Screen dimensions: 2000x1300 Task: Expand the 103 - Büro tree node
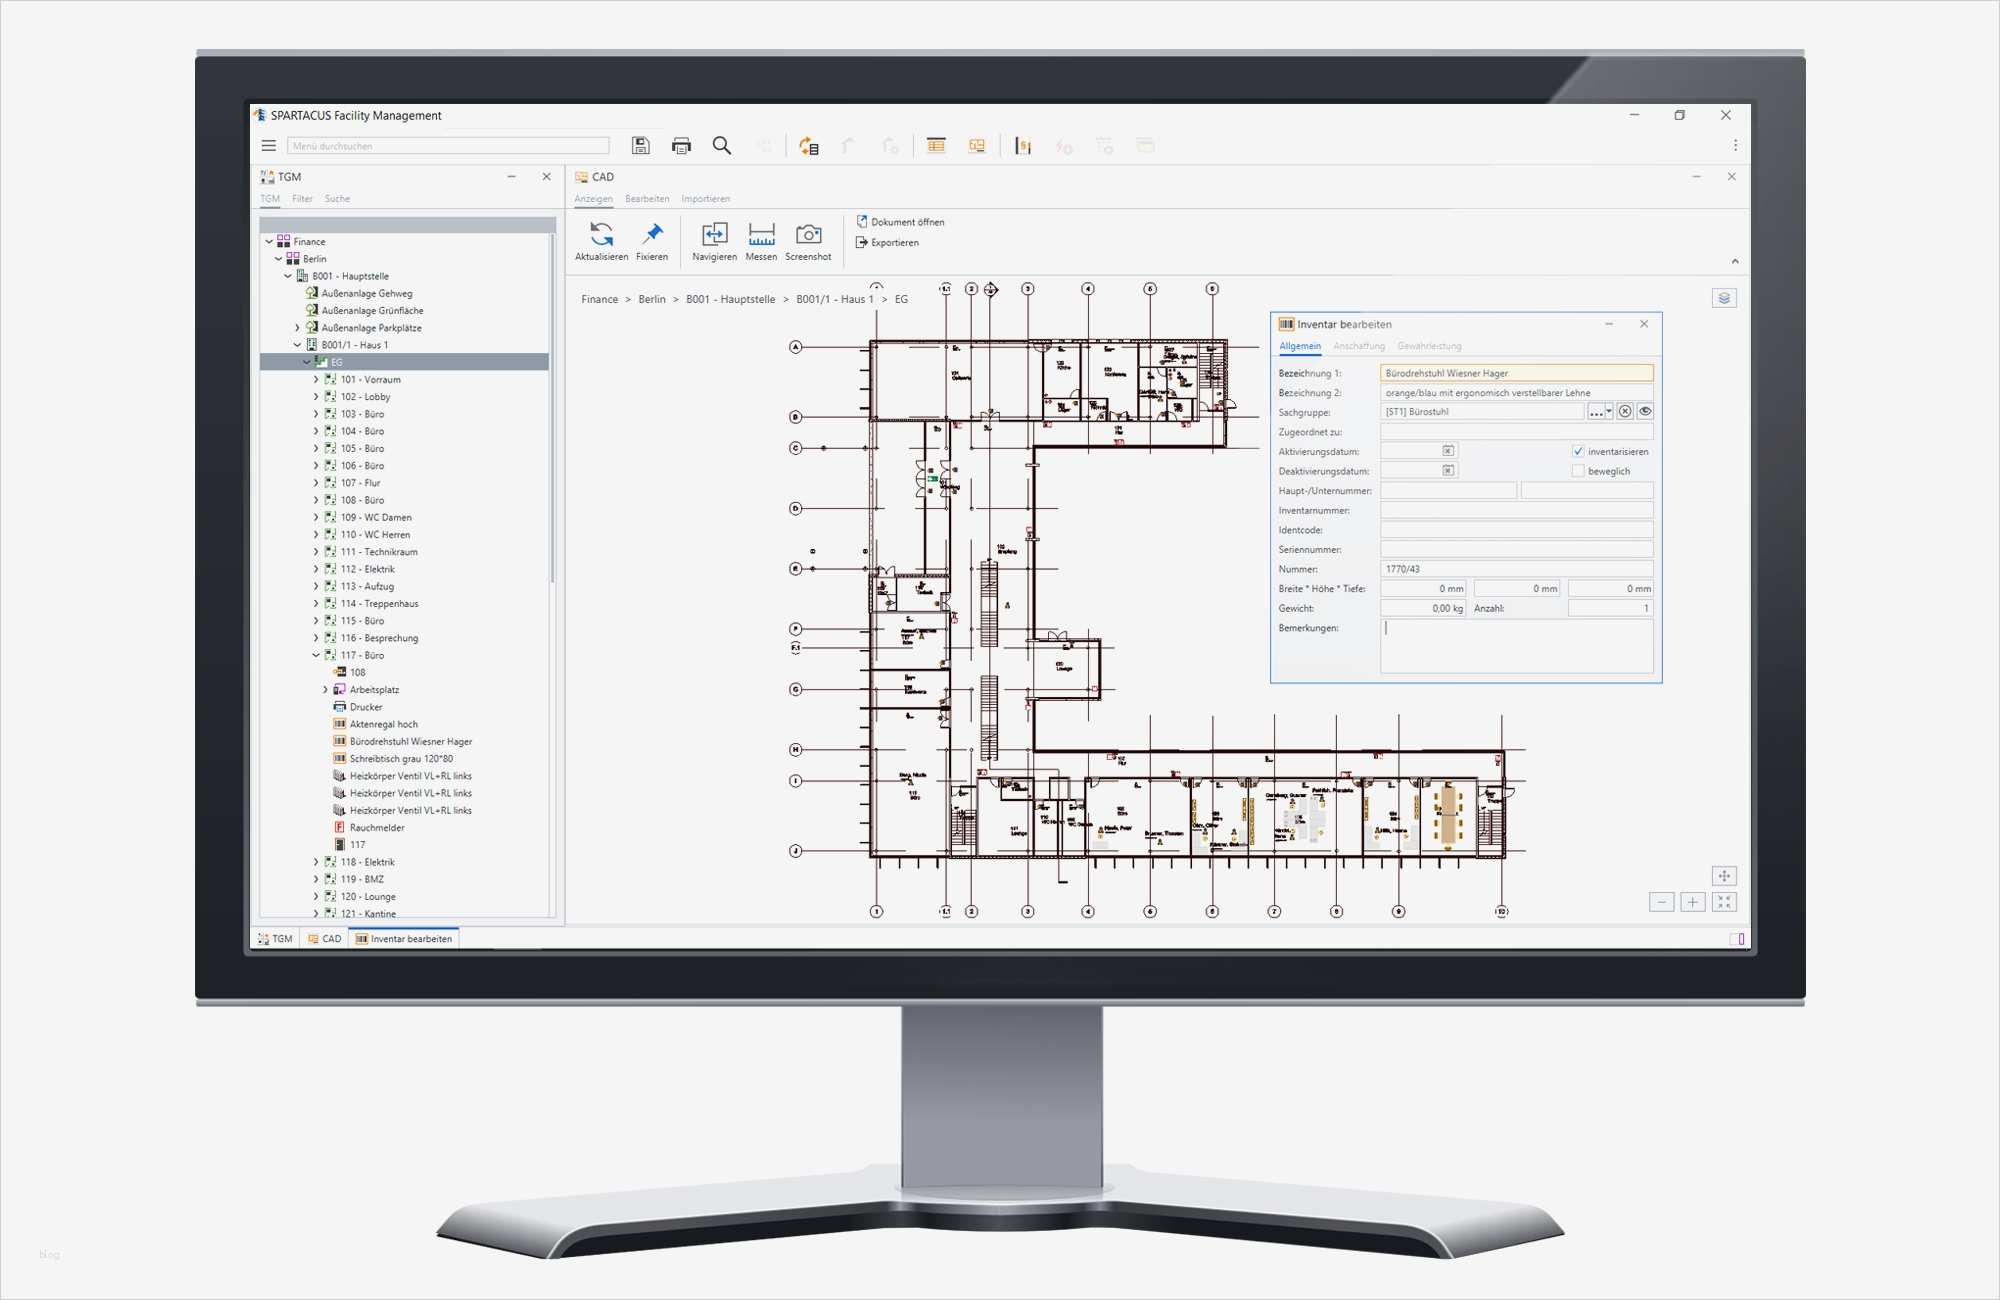point(316,414)
